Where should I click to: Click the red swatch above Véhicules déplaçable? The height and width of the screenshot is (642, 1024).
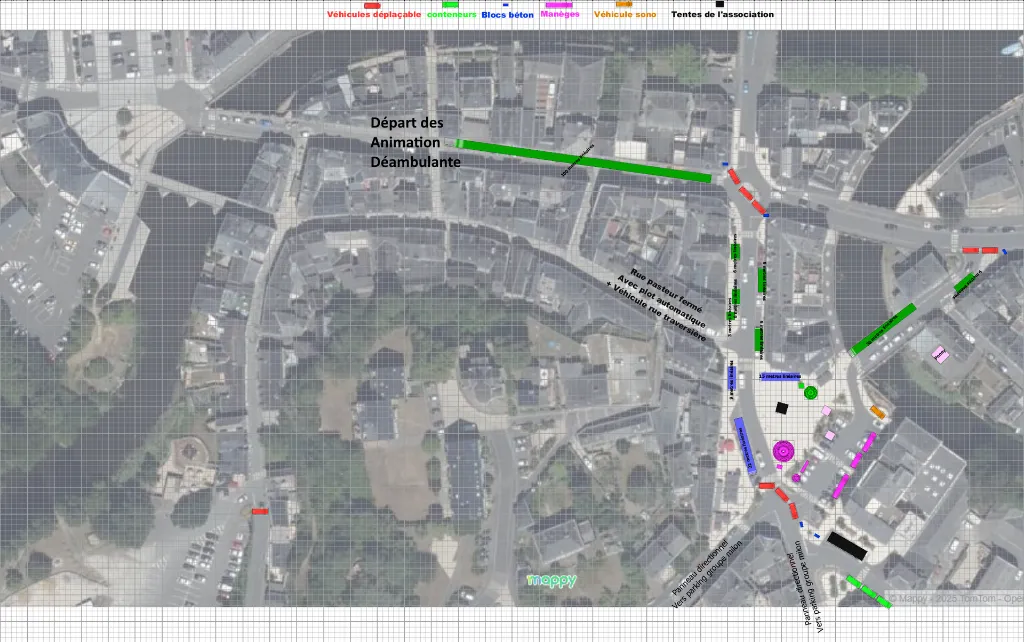click(x=372, y=6)
